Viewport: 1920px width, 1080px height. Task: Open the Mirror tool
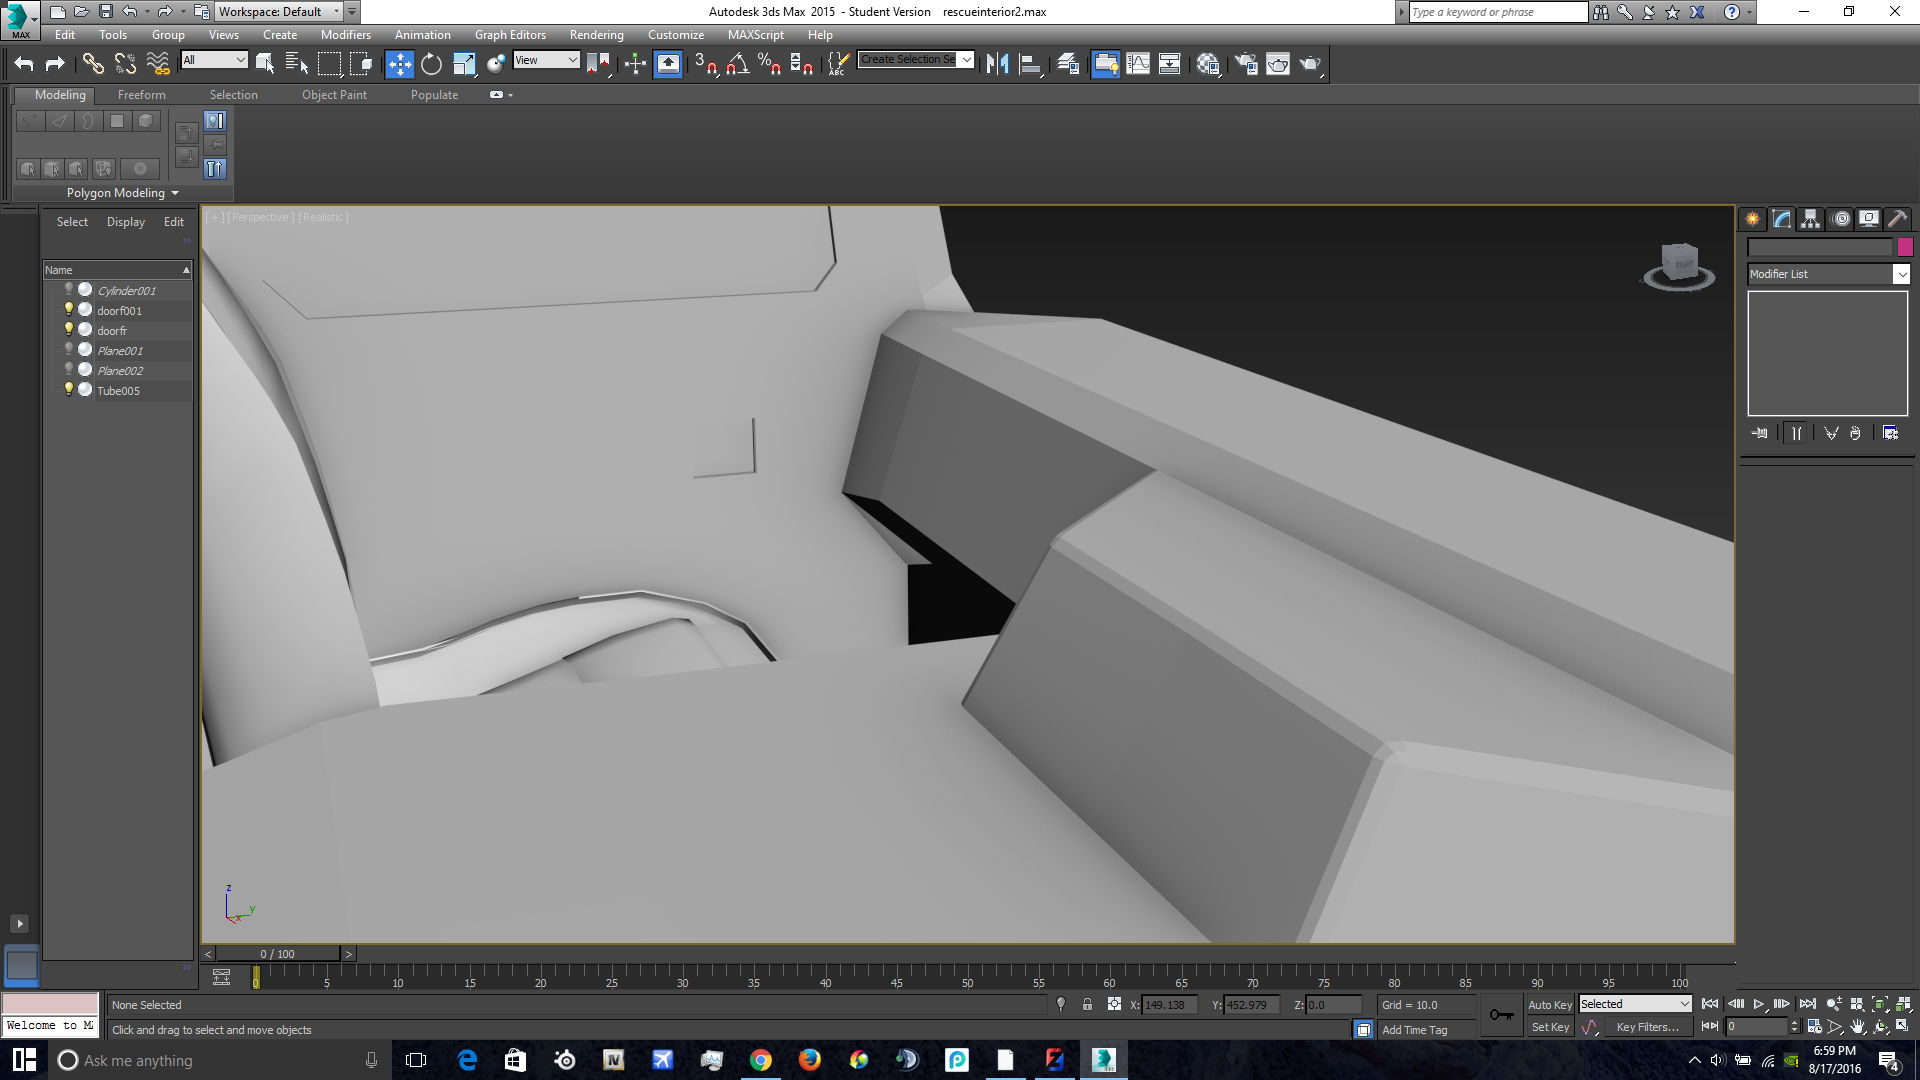point(997,64)
